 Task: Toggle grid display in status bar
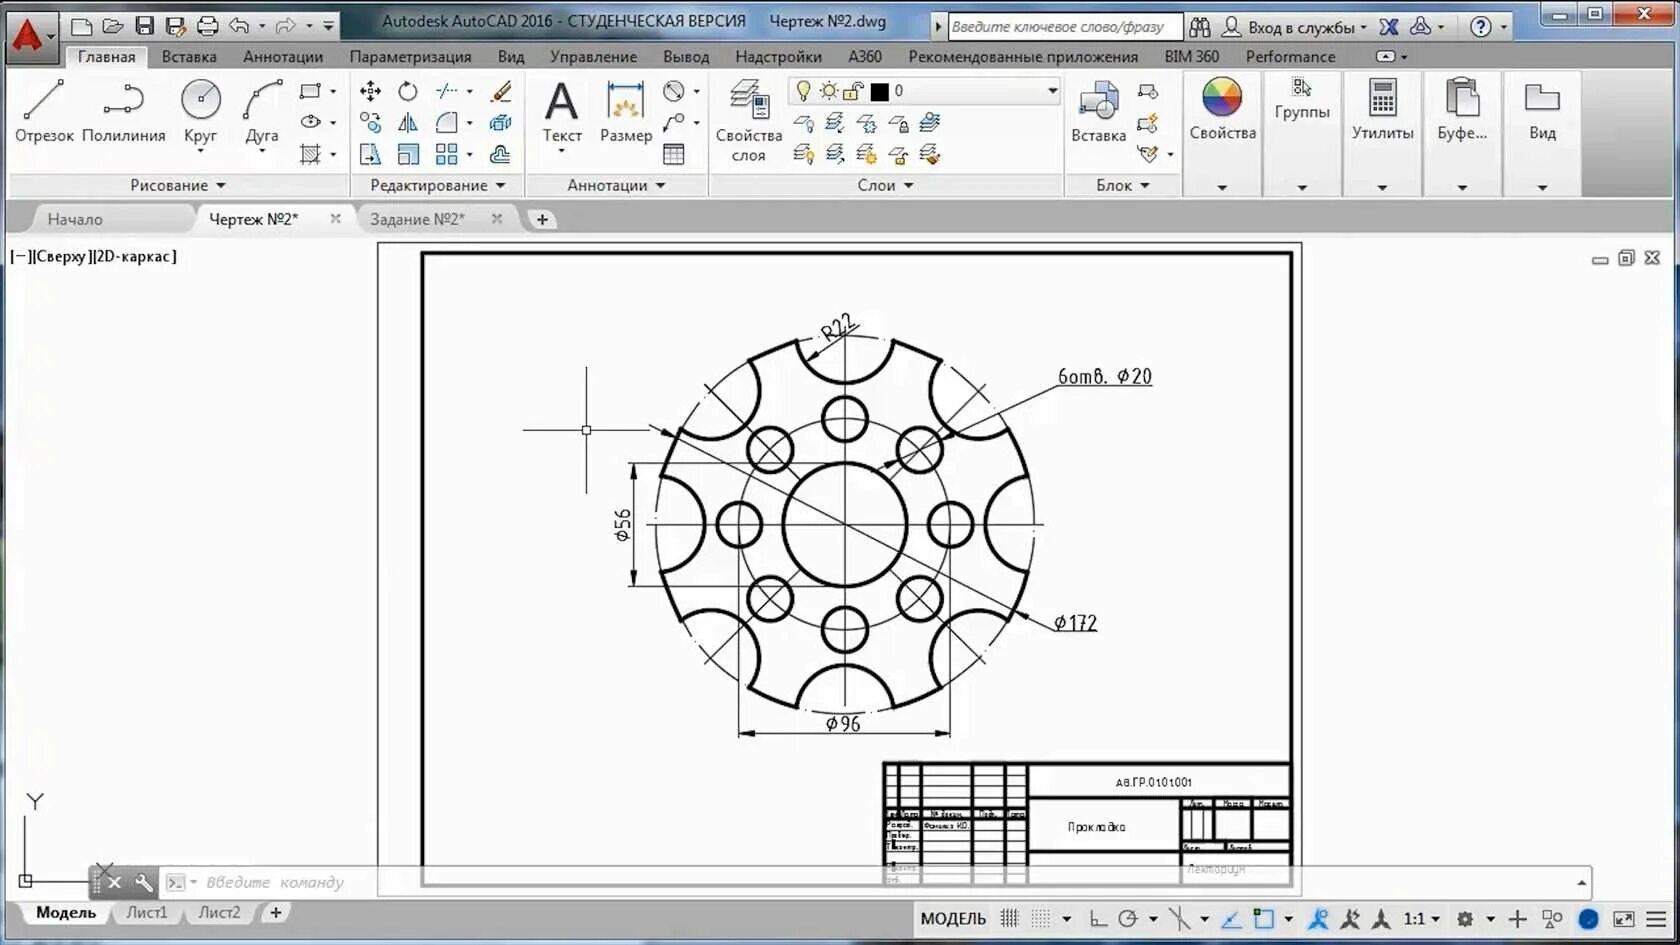pyautogui.click(x=1009, y=918)
